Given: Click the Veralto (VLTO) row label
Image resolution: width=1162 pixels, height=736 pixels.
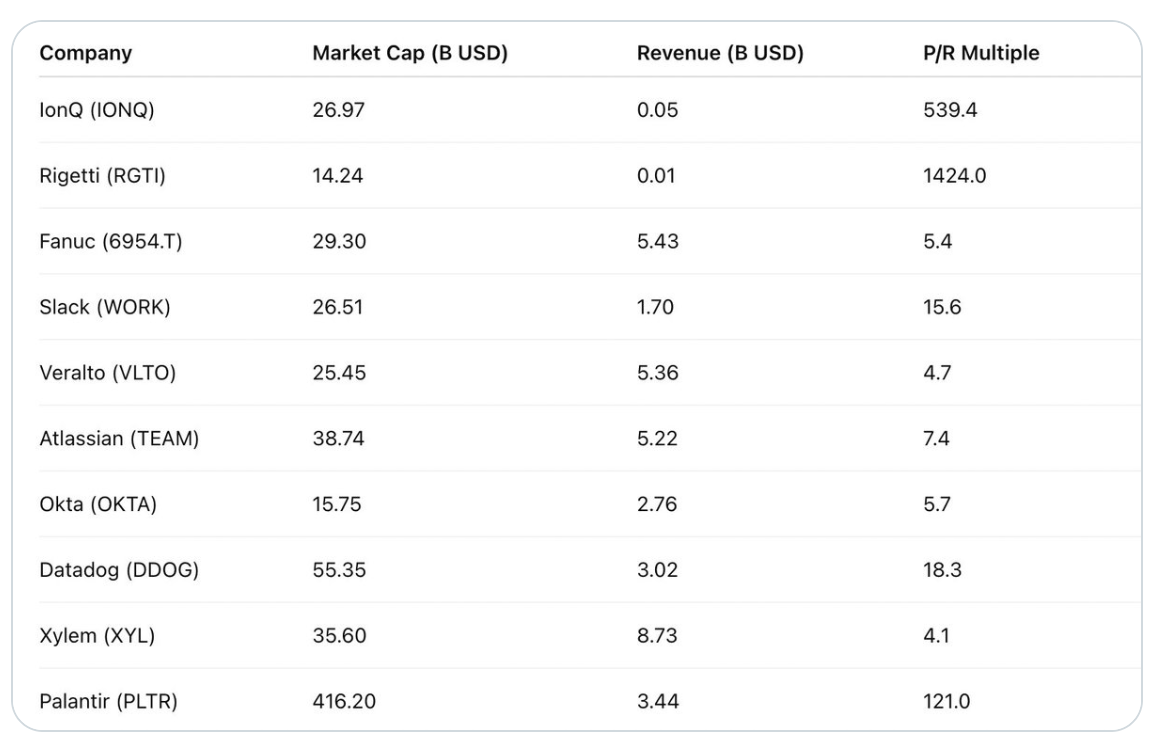Looking at the screenshot, I should click(109, 373).
